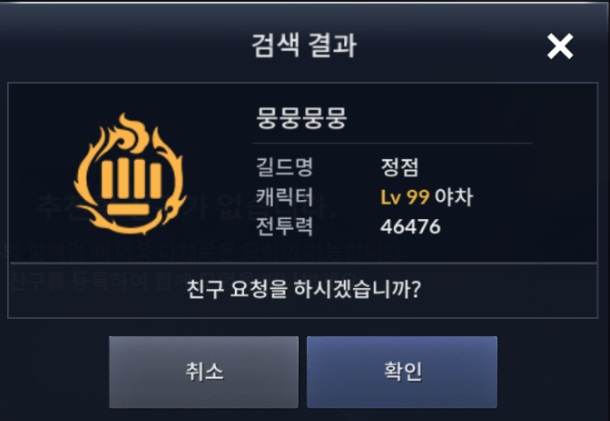Image resolution: width=610 pixels, height=421 pixels.
Task: Click the 길드명 label
Action: [284, 167]
